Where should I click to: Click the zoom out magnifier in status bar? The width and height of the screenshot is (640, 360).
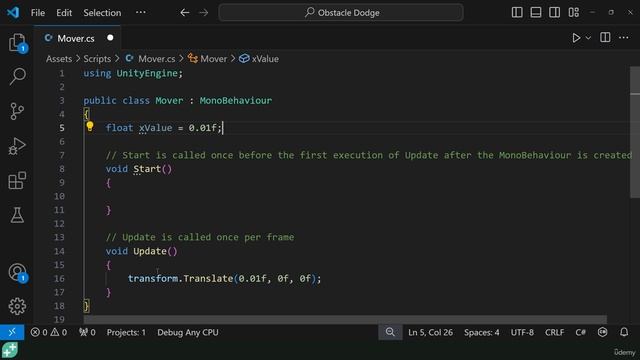click(x=390, y=332)
